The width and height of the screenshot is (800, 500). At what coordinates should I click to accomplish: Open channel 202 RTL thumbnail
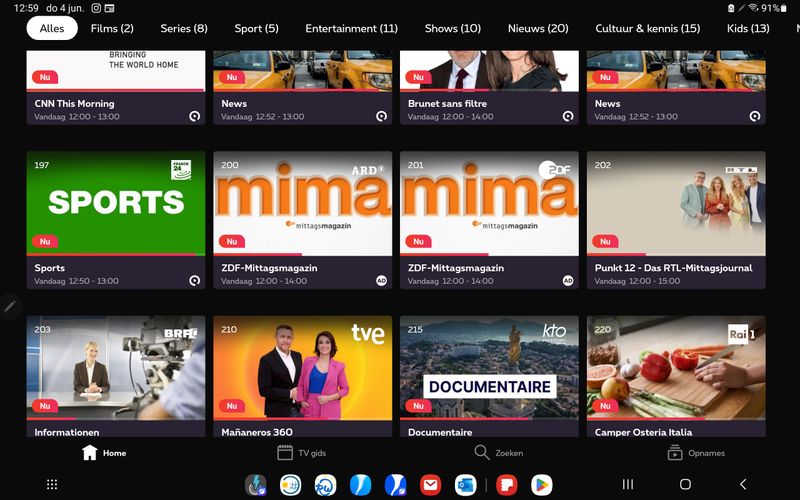pos(676,203)
